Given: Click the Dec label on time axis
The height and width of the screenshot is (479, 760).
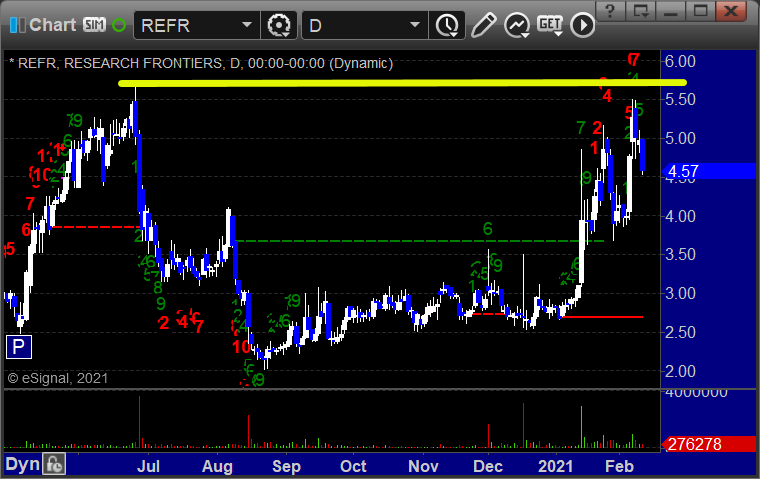Looking at the screenshot, I should pos(488,466).
